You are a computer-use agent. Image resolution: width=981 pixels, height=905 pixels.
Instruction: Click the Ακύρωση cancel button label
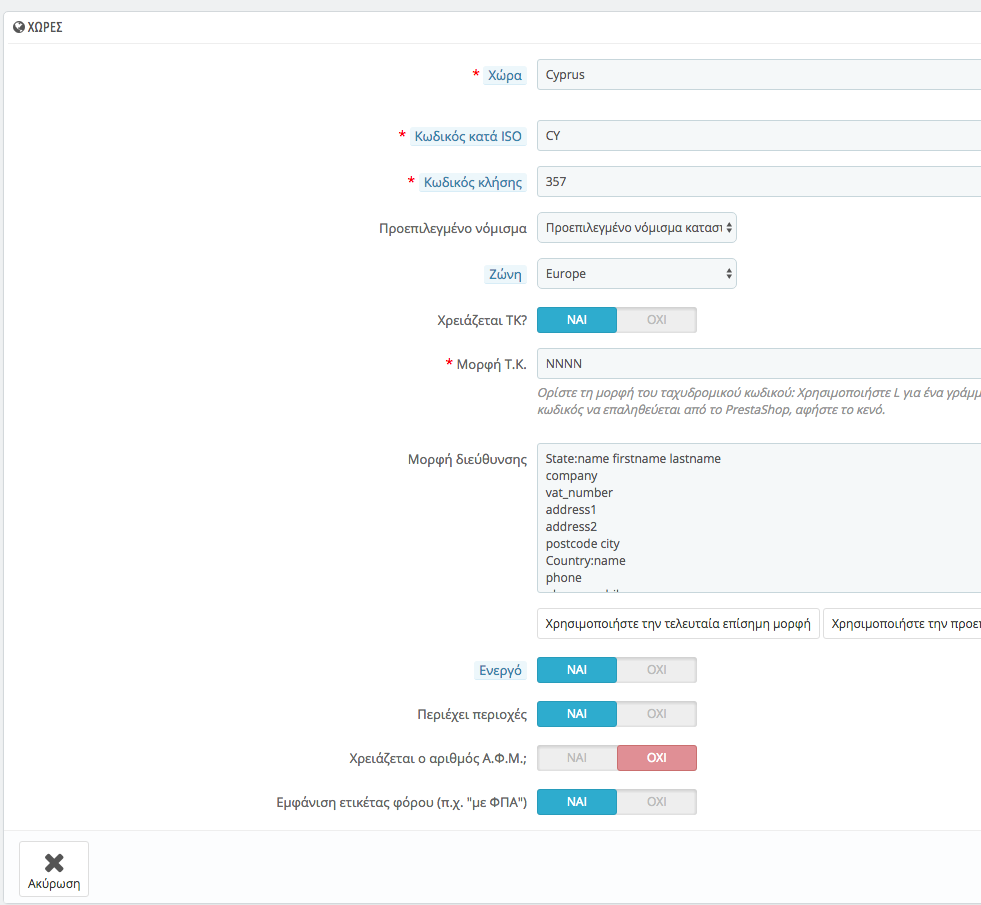tap(54, 884)
